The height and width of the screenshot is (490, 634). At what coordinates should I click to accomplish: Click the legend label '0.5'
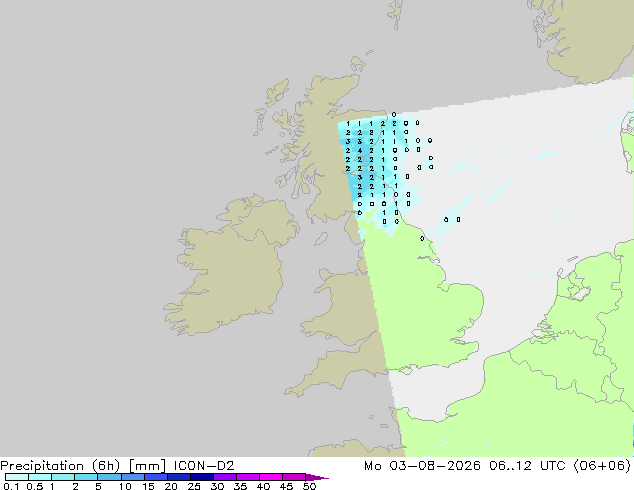pyautogui.click(x=34, y=486)
